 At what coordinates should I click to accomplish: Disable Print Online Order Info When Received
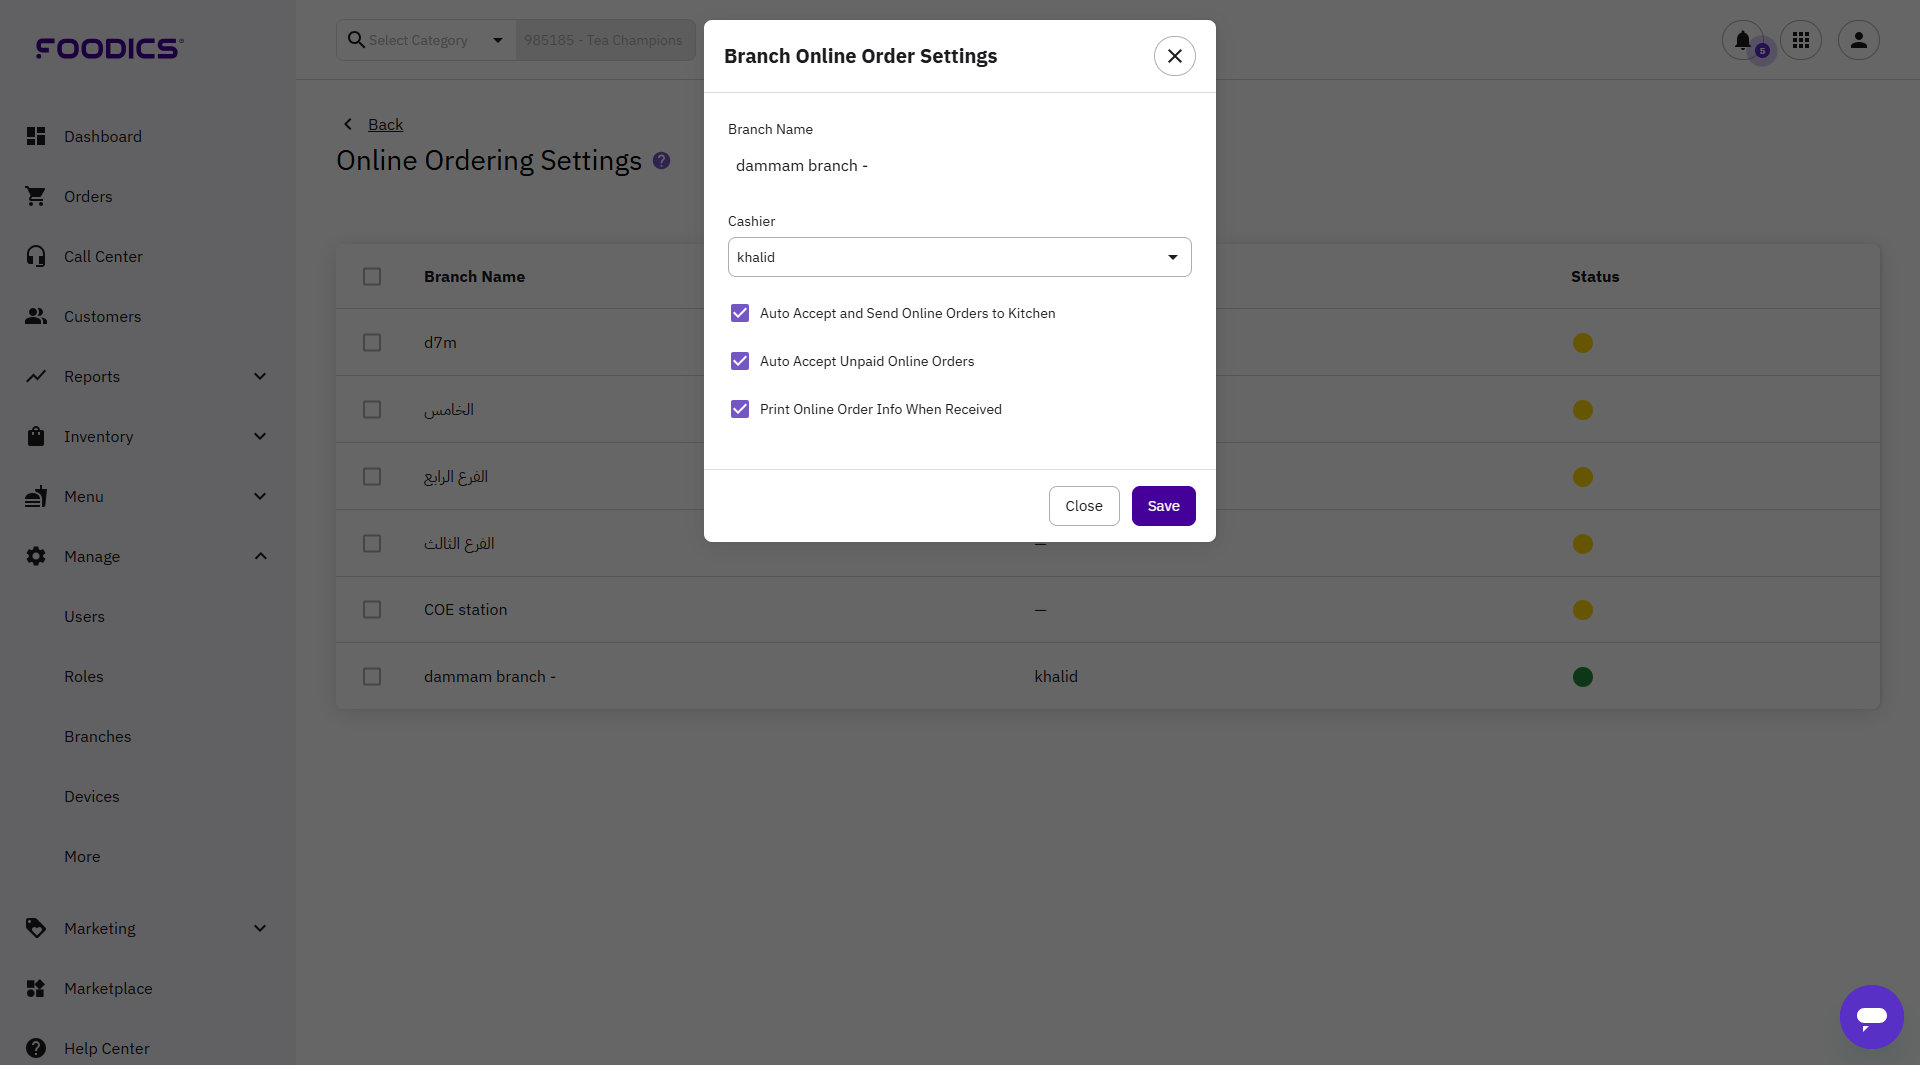[x=740, y=409]
